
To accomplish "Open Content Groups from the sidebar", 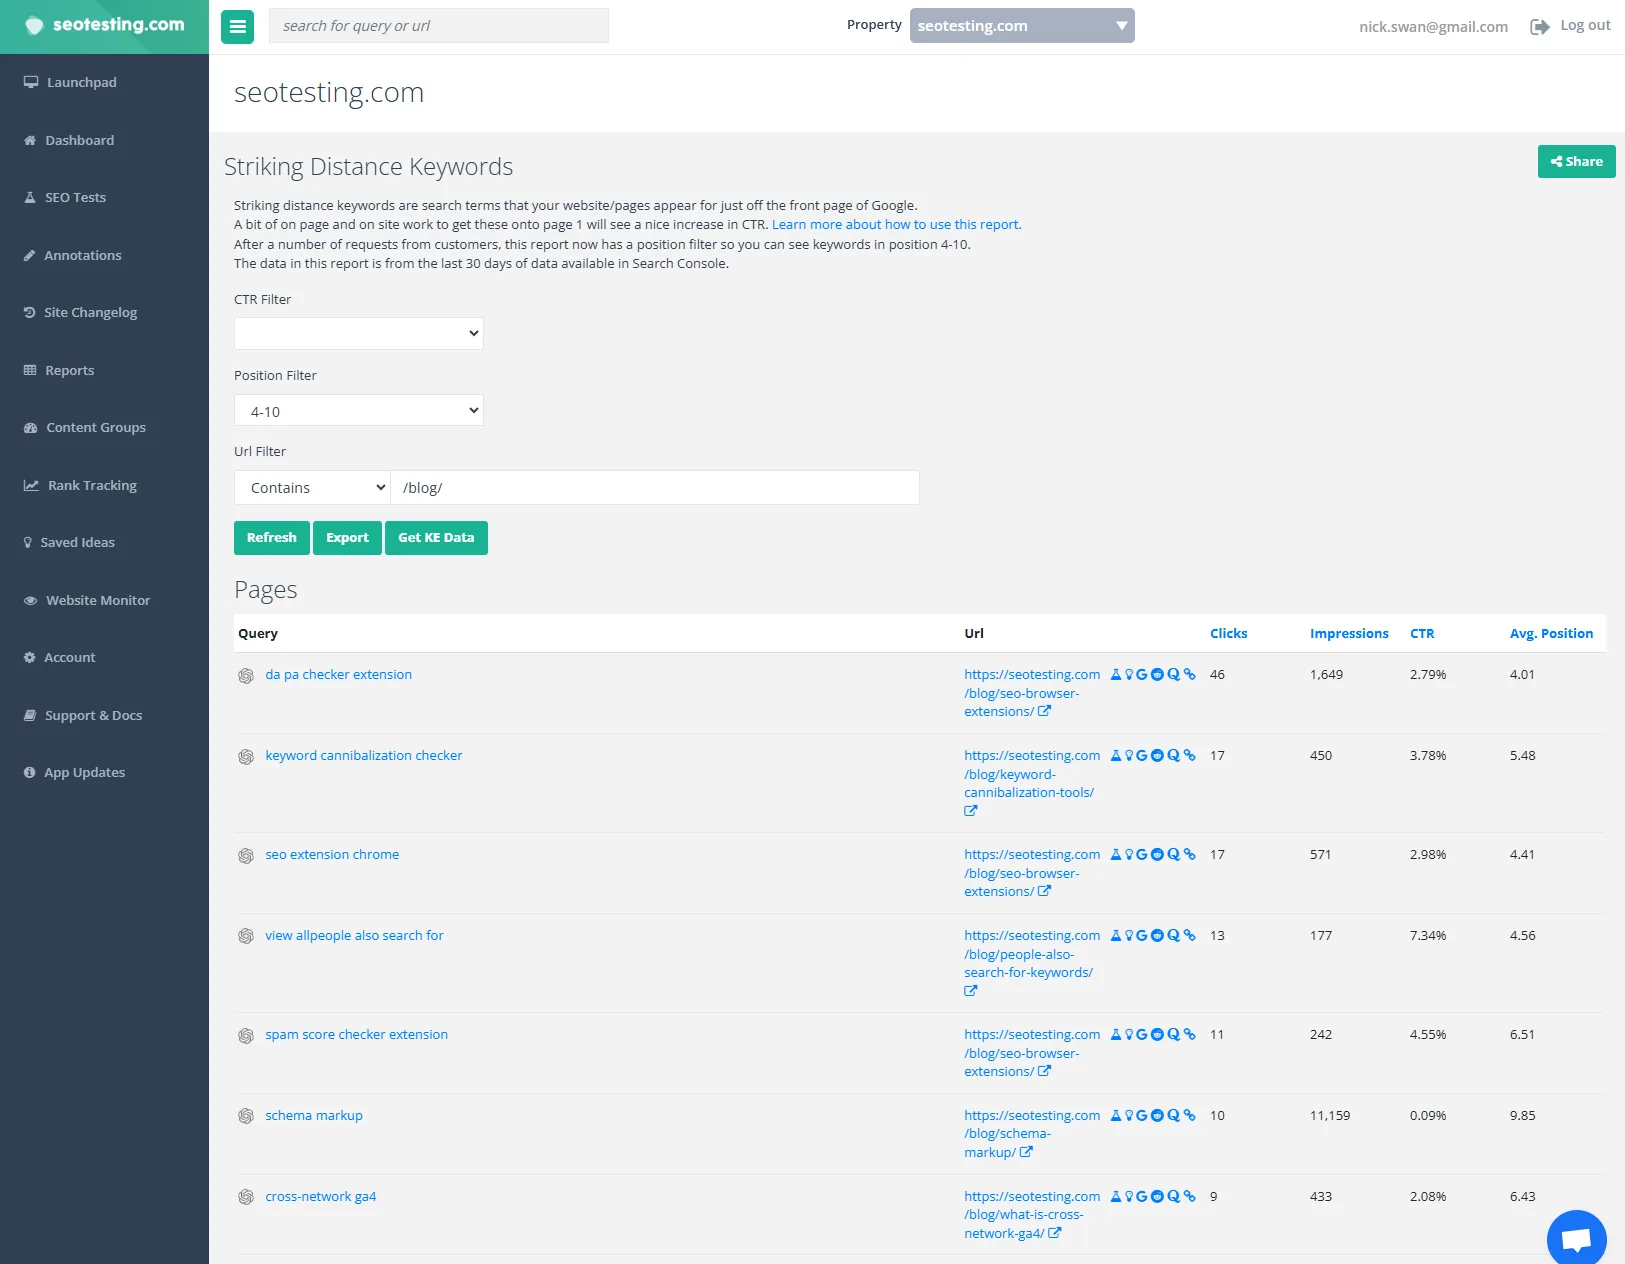I will pos(95,428).
